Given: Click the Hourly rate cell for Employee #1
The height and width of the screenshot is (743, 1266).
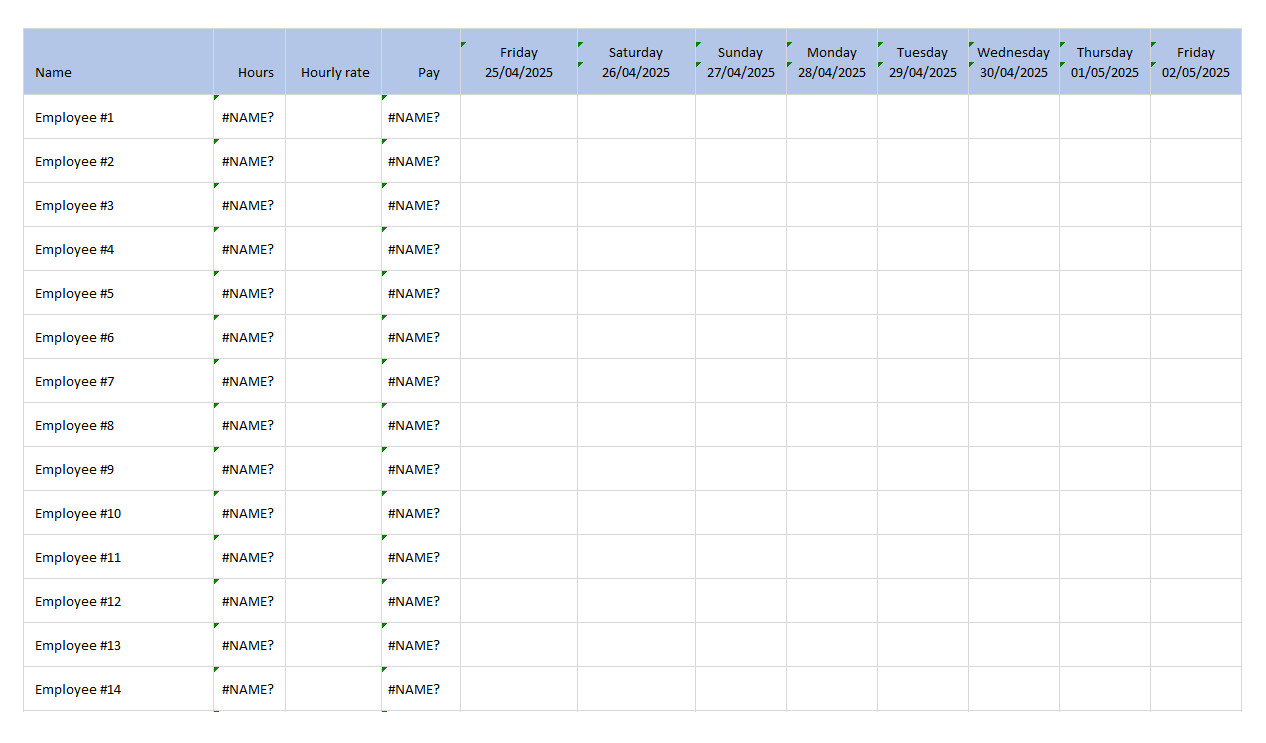Looking at the screenshot, I should [333, 117].
